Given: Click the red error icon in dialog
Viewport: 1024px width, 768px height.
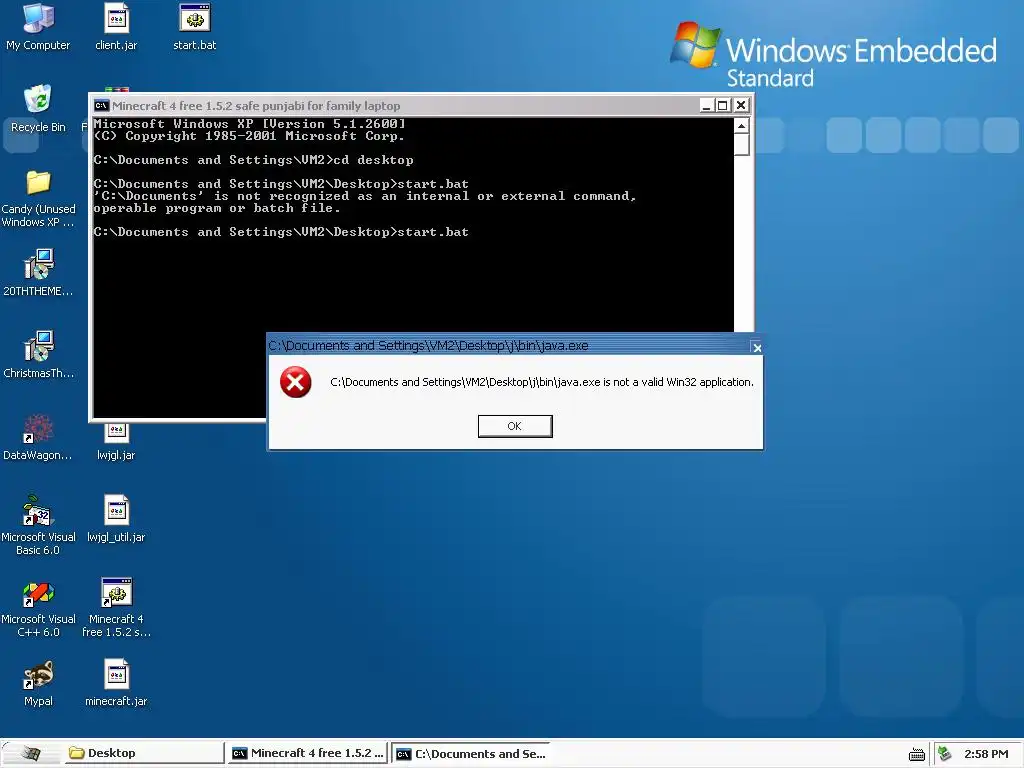Looking at the screenshot, I should (x=295, y=382).
